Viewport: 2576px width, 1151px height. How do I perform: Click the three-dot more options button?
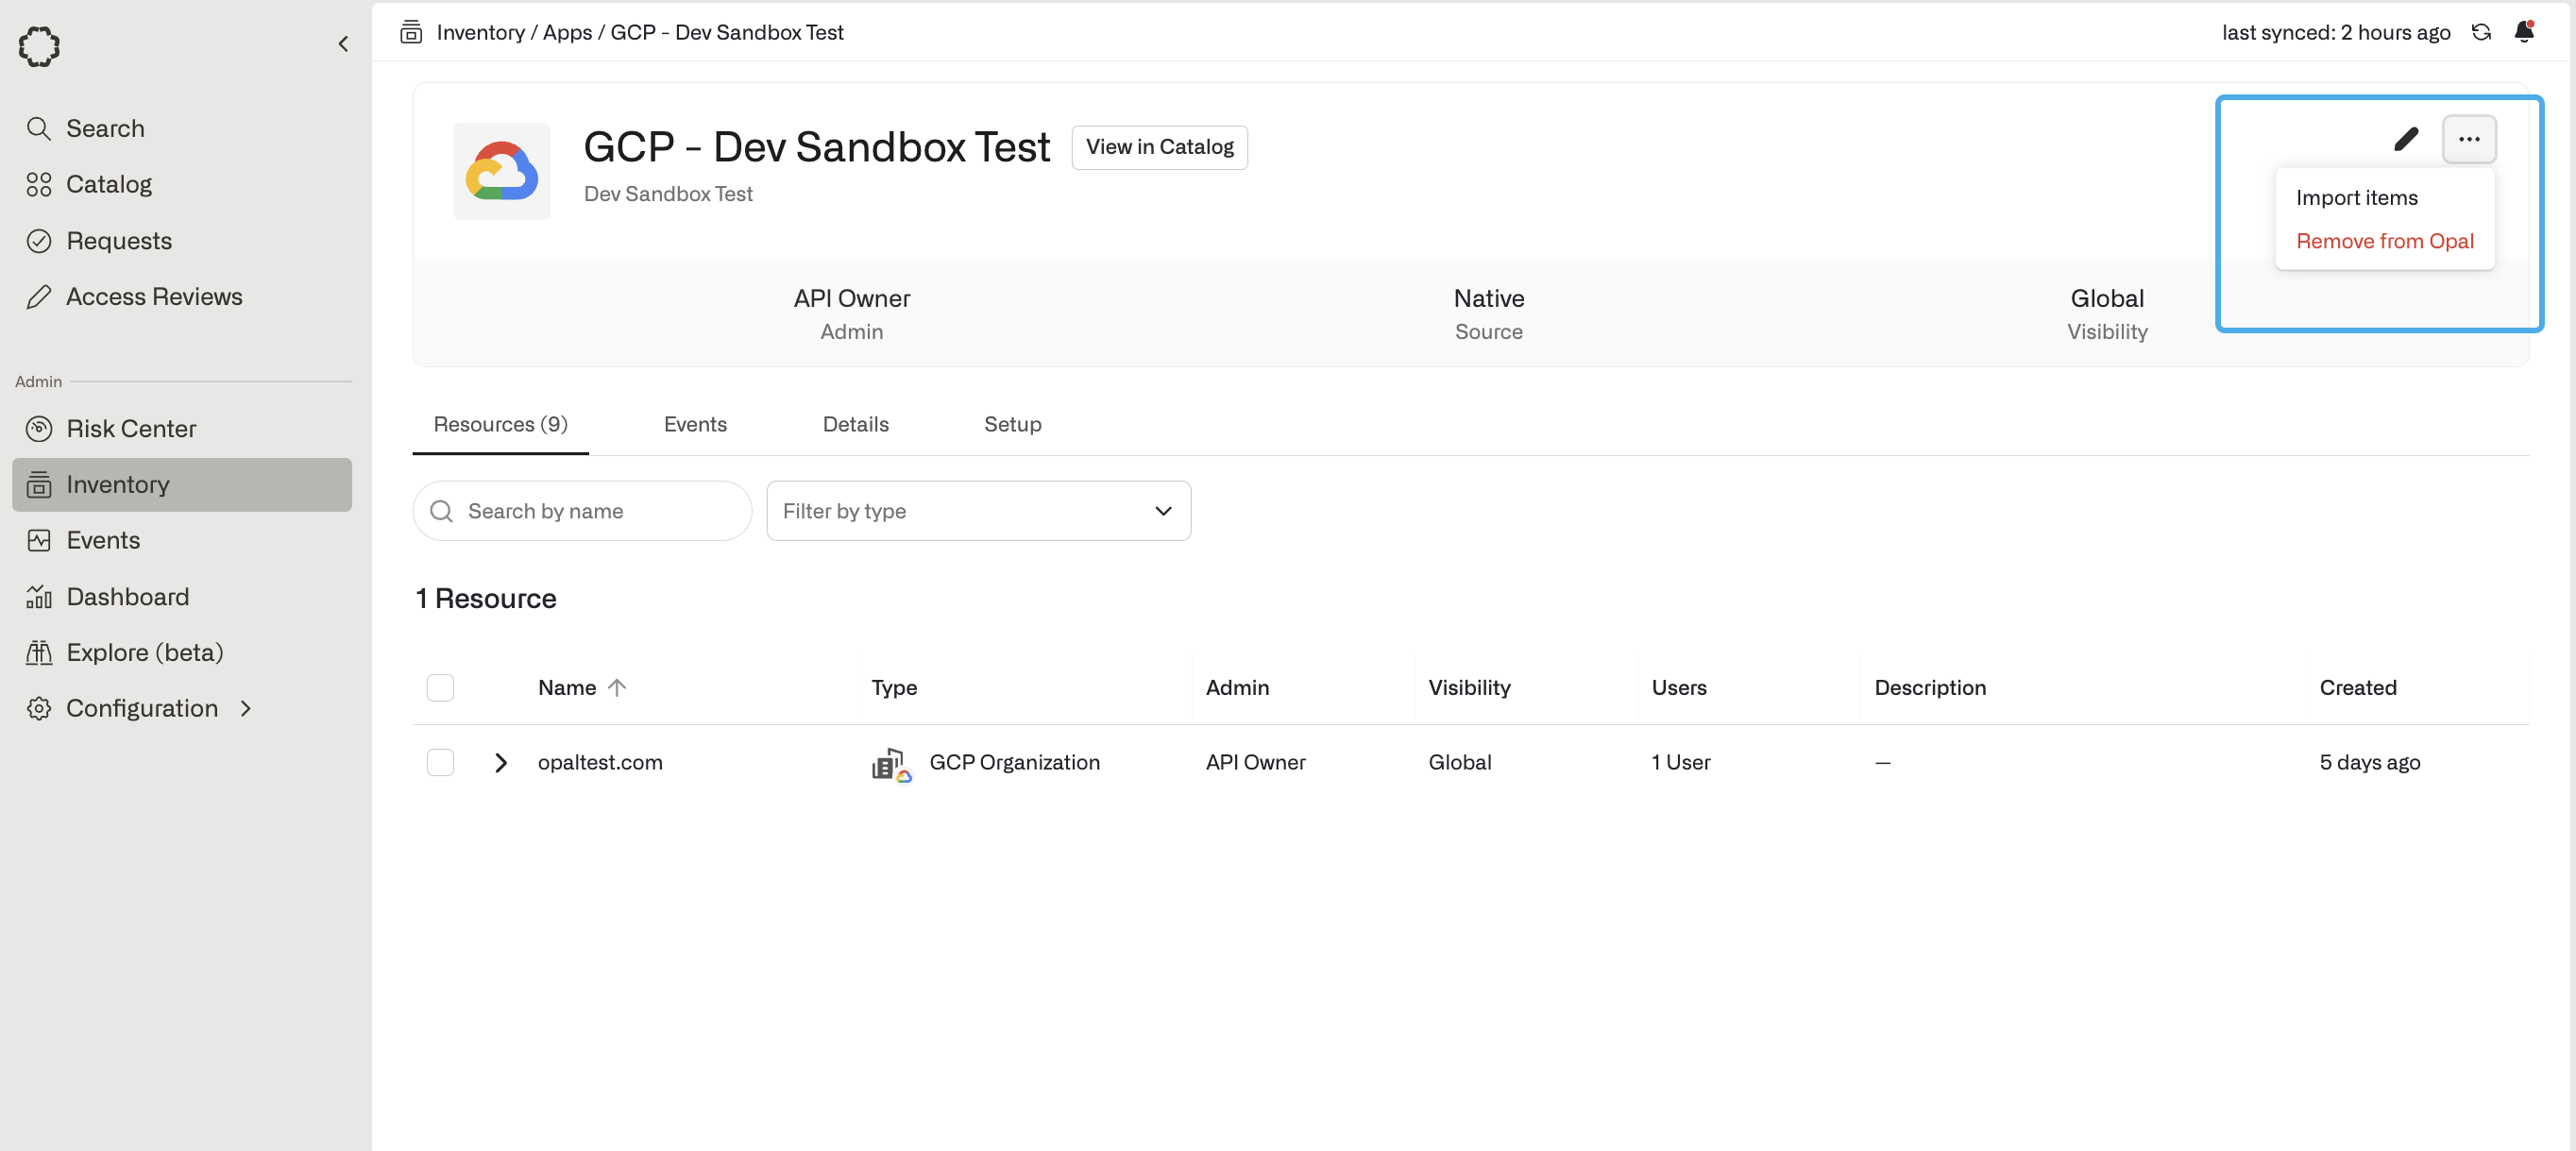[2468, 139]
